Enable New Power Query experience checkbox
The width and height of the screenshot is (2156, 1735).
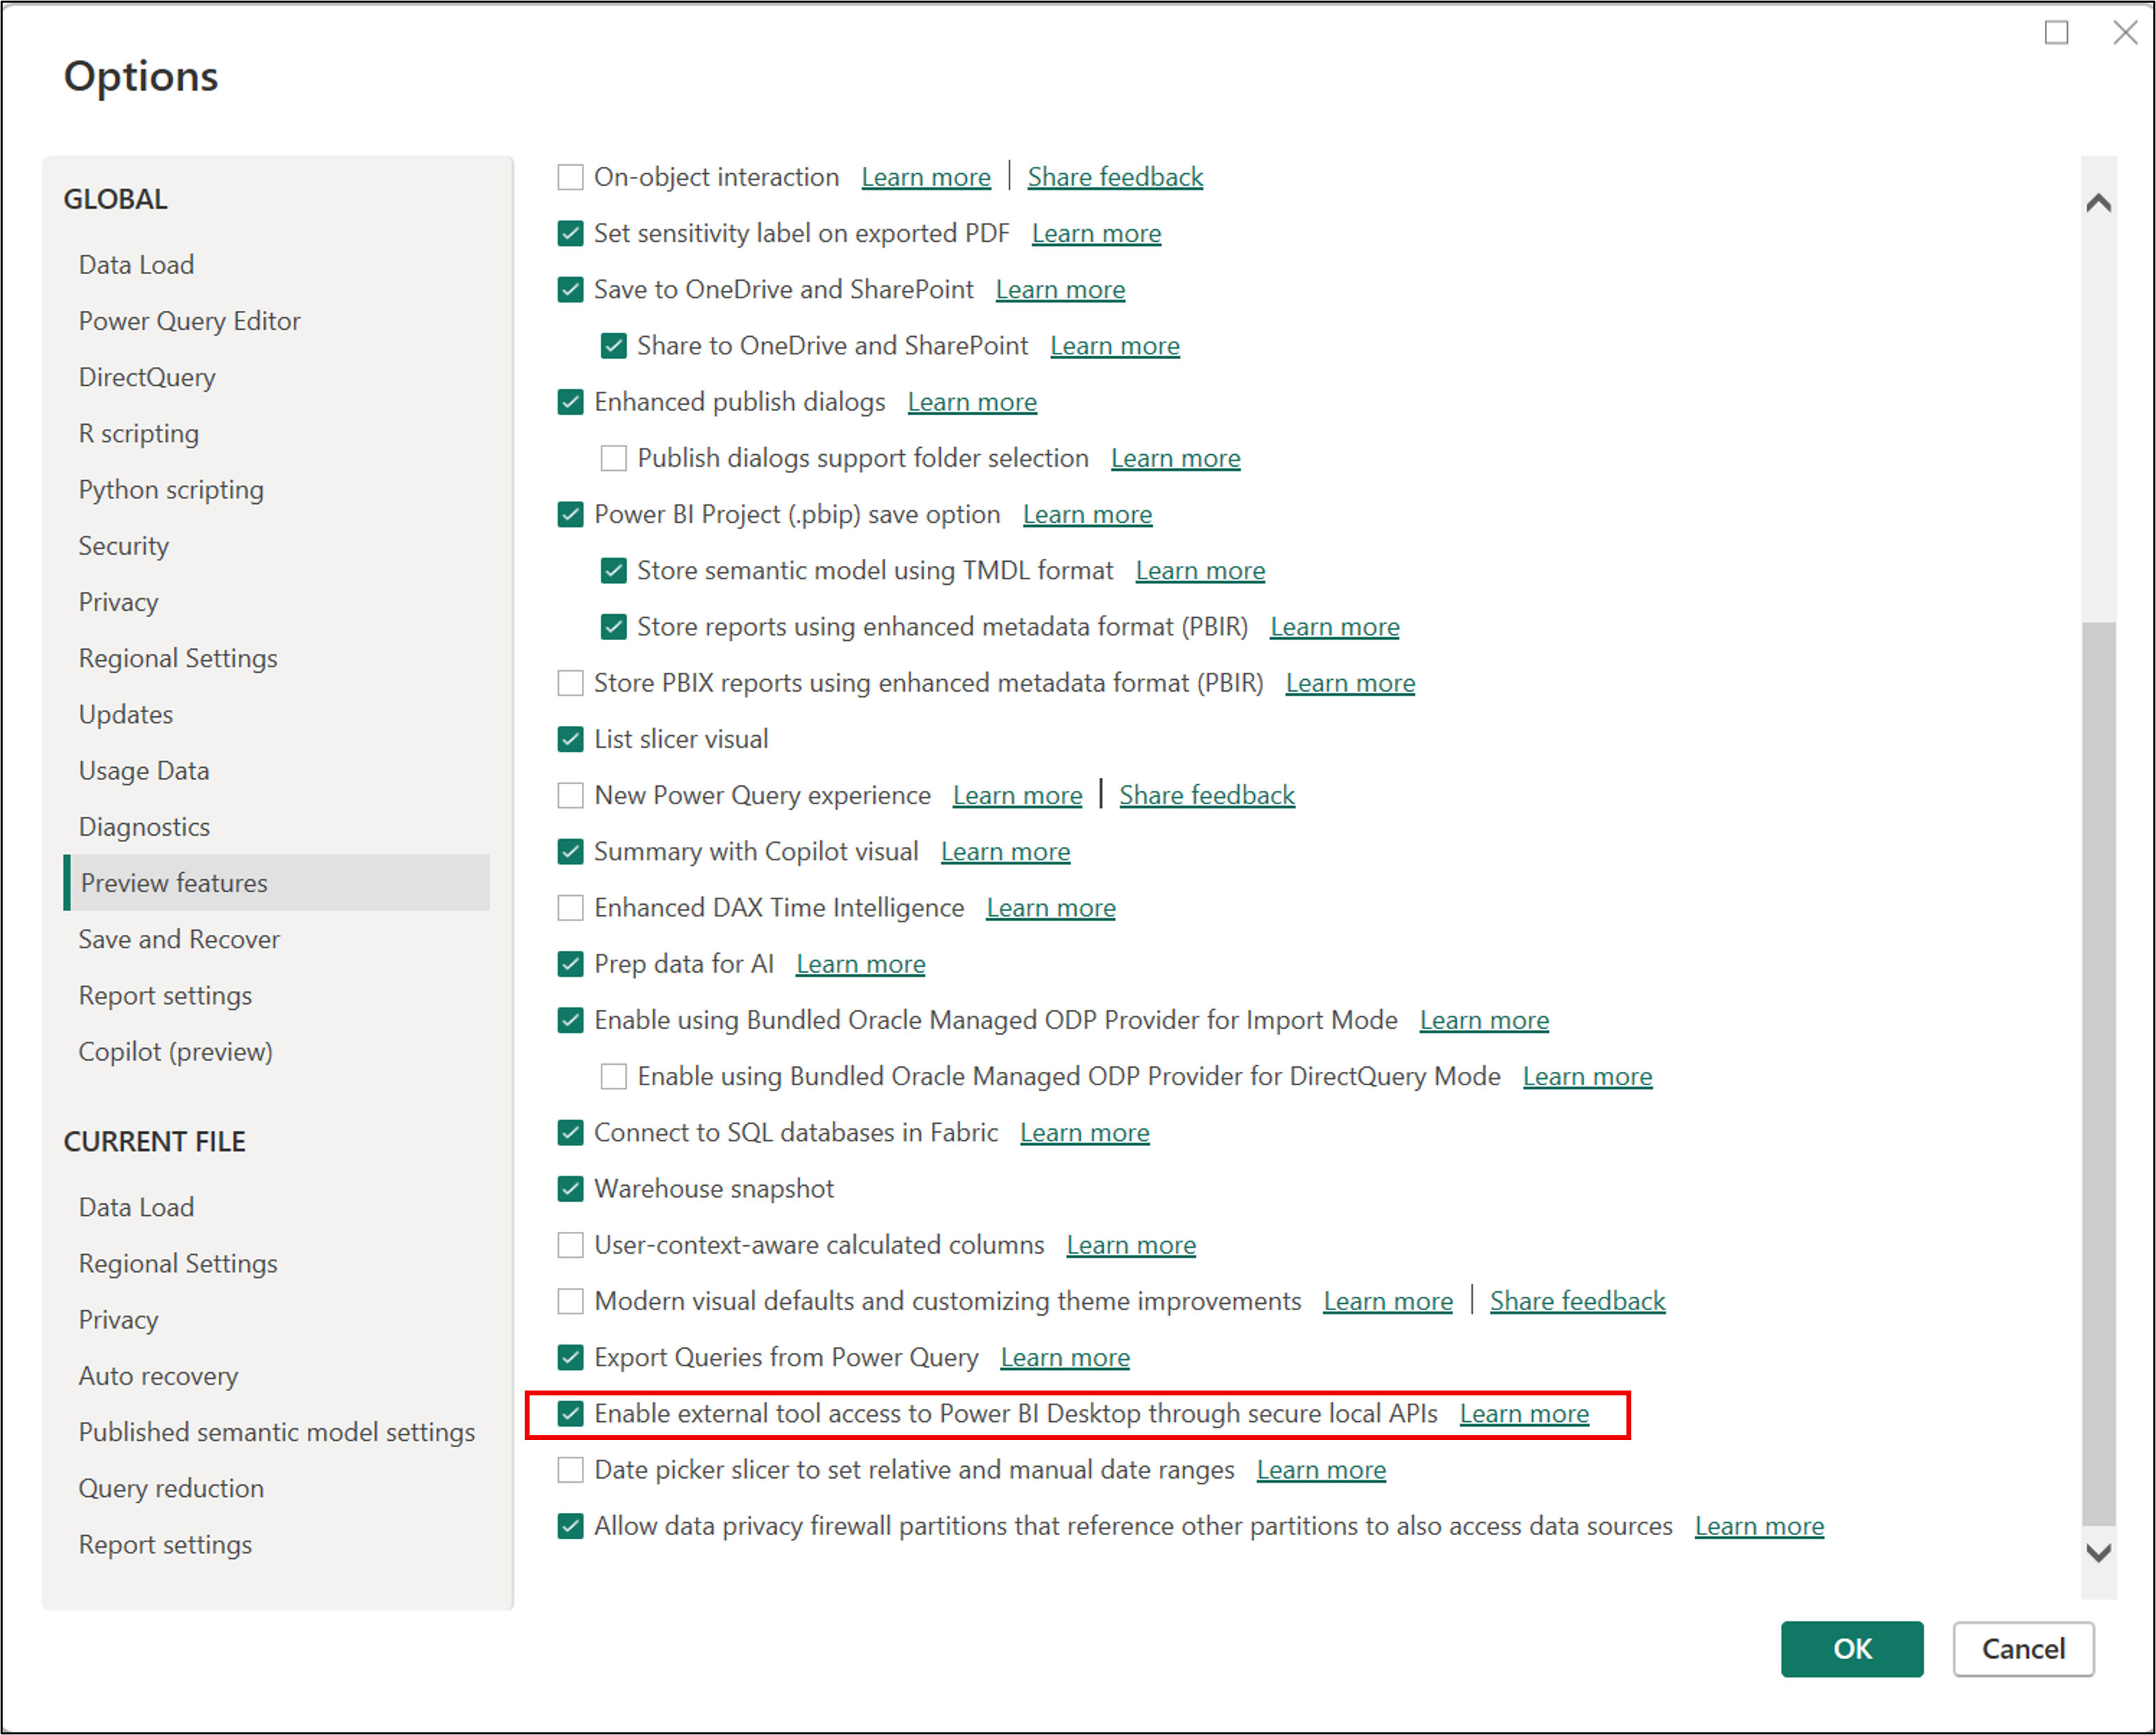570,795
